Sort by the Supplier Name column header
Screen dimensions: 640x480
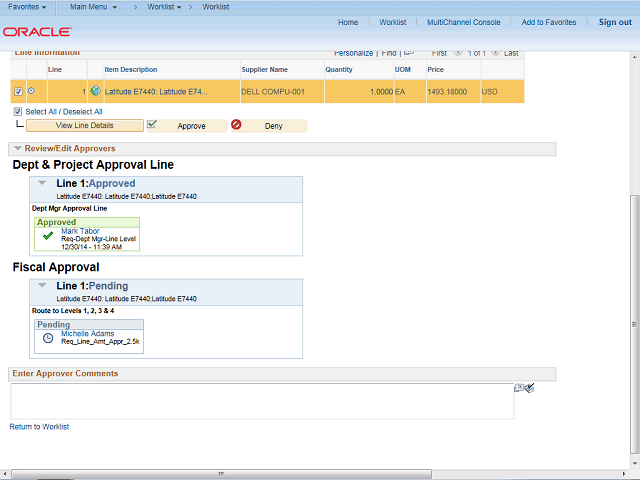264,69
